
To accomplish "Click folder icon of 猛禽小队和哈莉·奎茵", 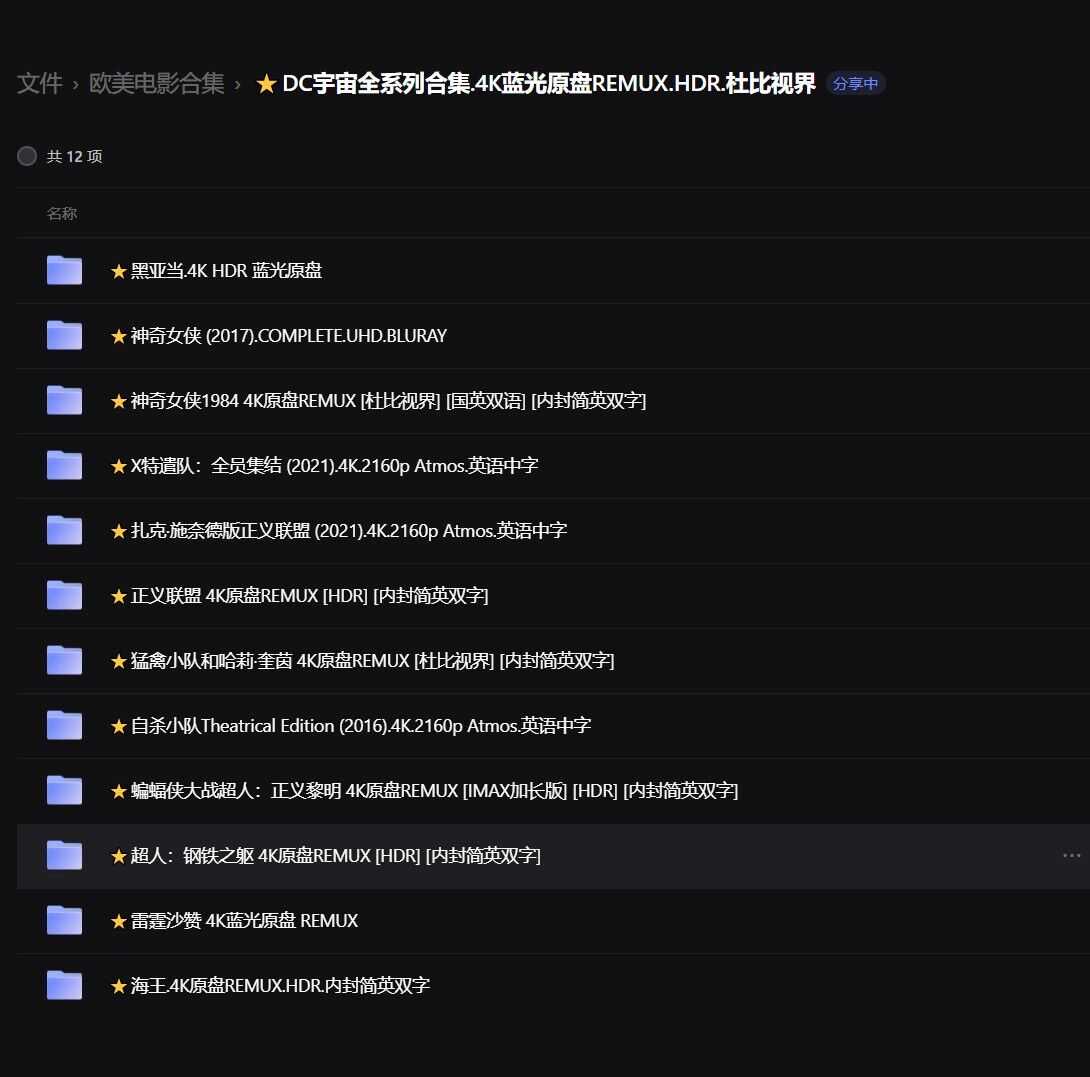I will point(64,661).
